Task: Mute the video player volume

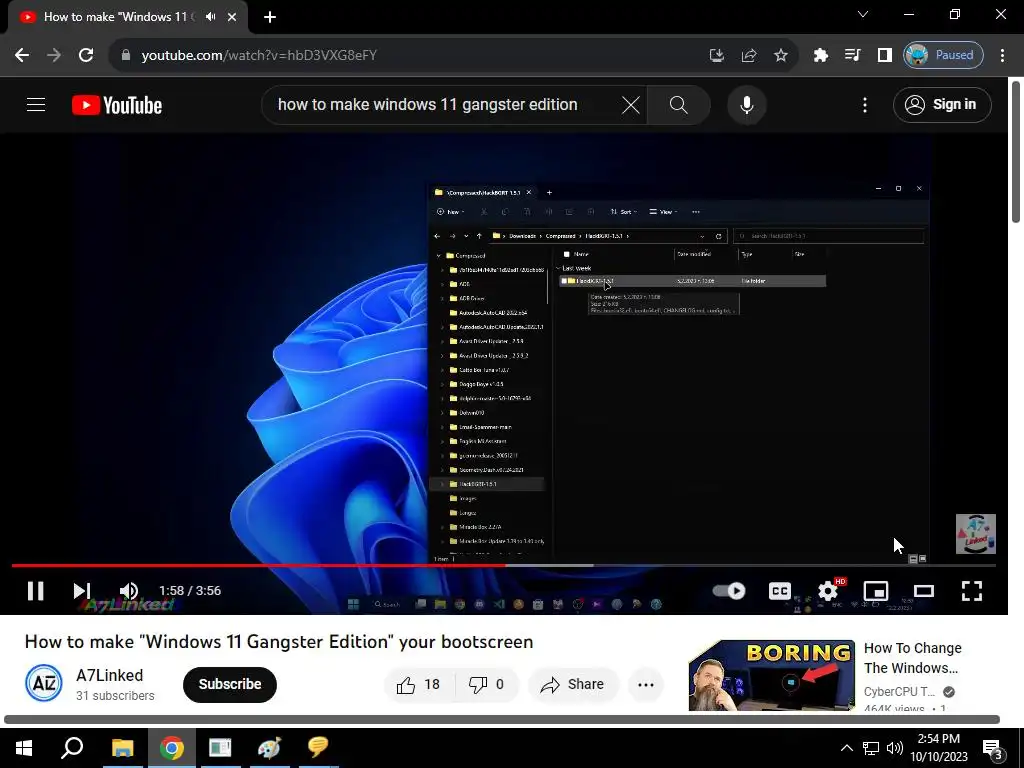Action: (x=129, y=590)
